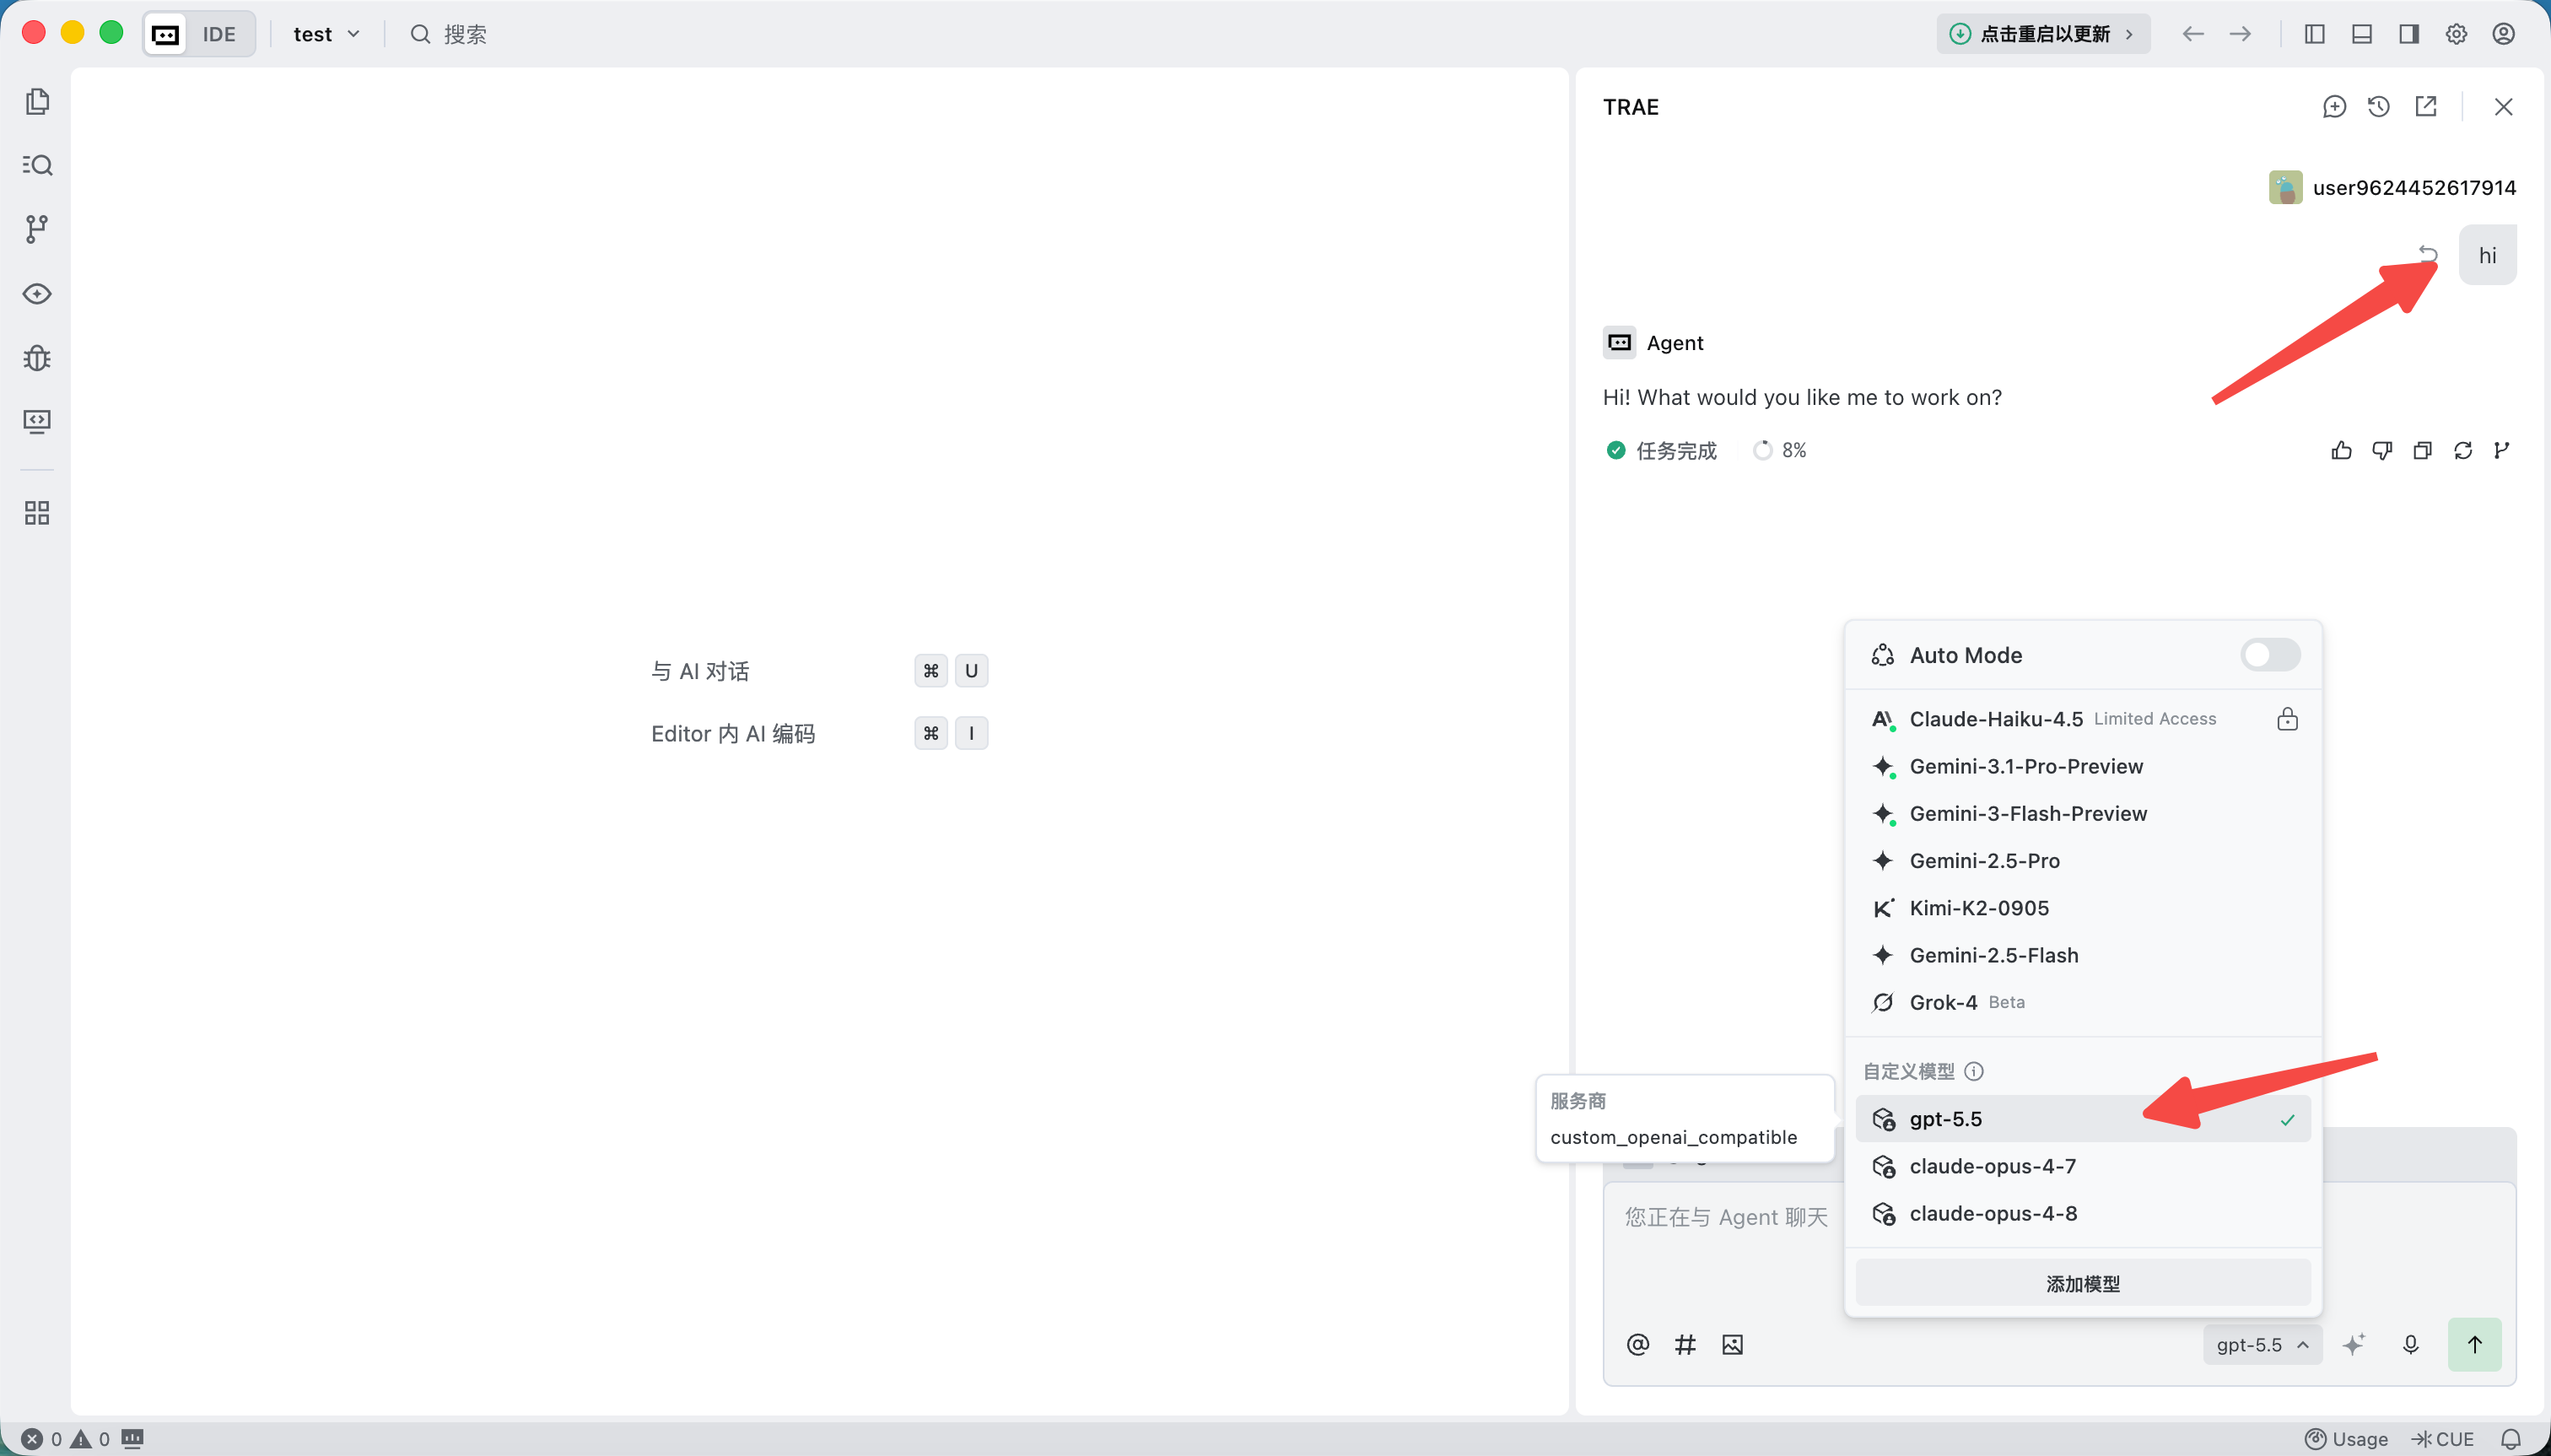The height and width of the screenshot is (1456, 2551).
Task: Send the chat message
Action: click(2475, 1345)
